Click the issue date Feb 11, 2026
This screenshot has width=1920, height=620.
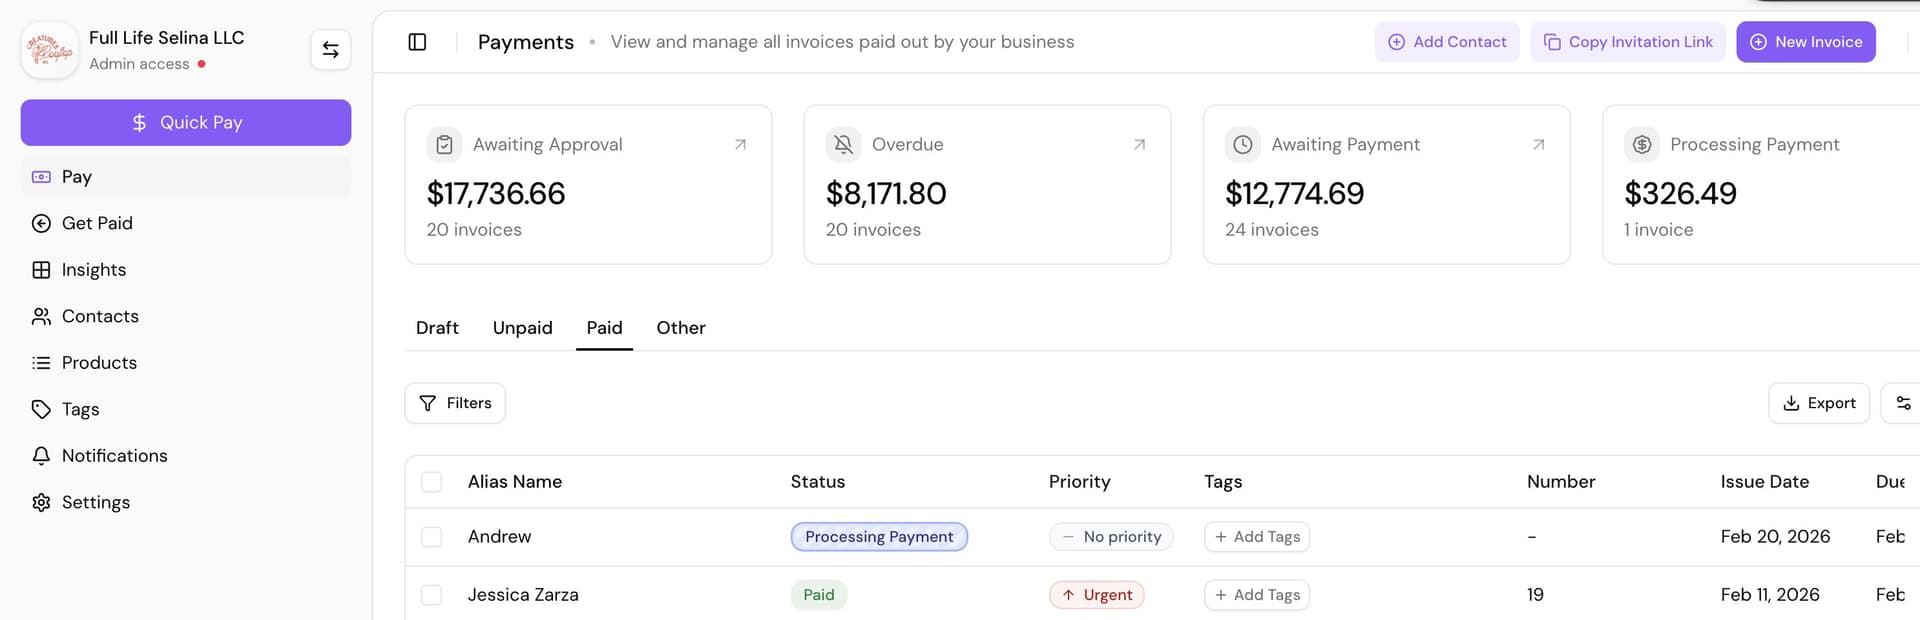(x=1770, y=595)
